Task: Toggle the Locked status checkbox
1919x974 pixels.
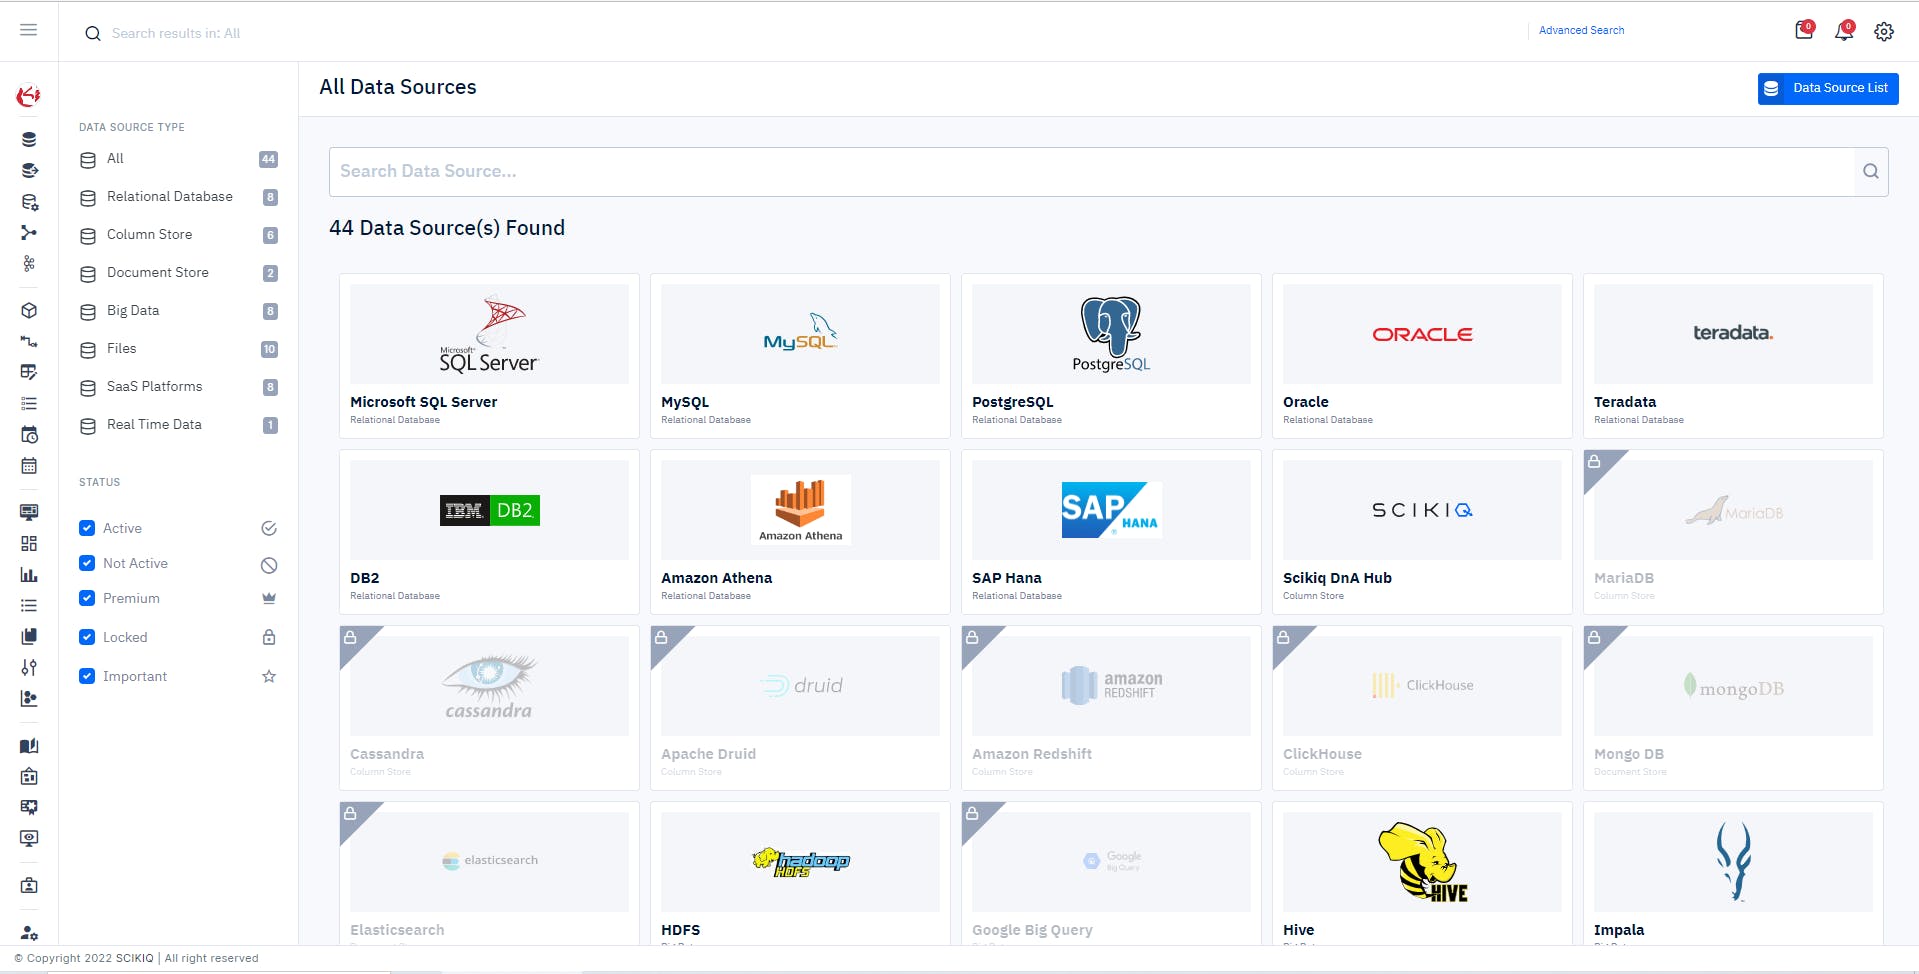Action: (x=87, y=637)
